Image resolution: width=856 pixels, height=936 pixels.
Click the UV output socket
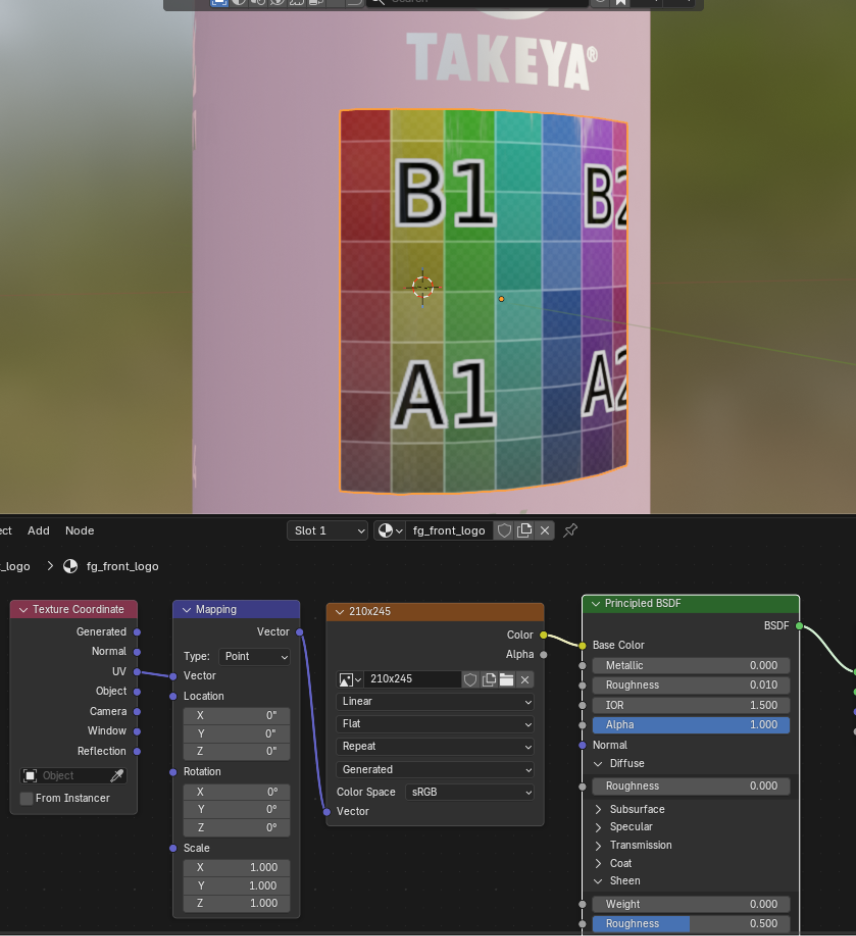(137, 672)
